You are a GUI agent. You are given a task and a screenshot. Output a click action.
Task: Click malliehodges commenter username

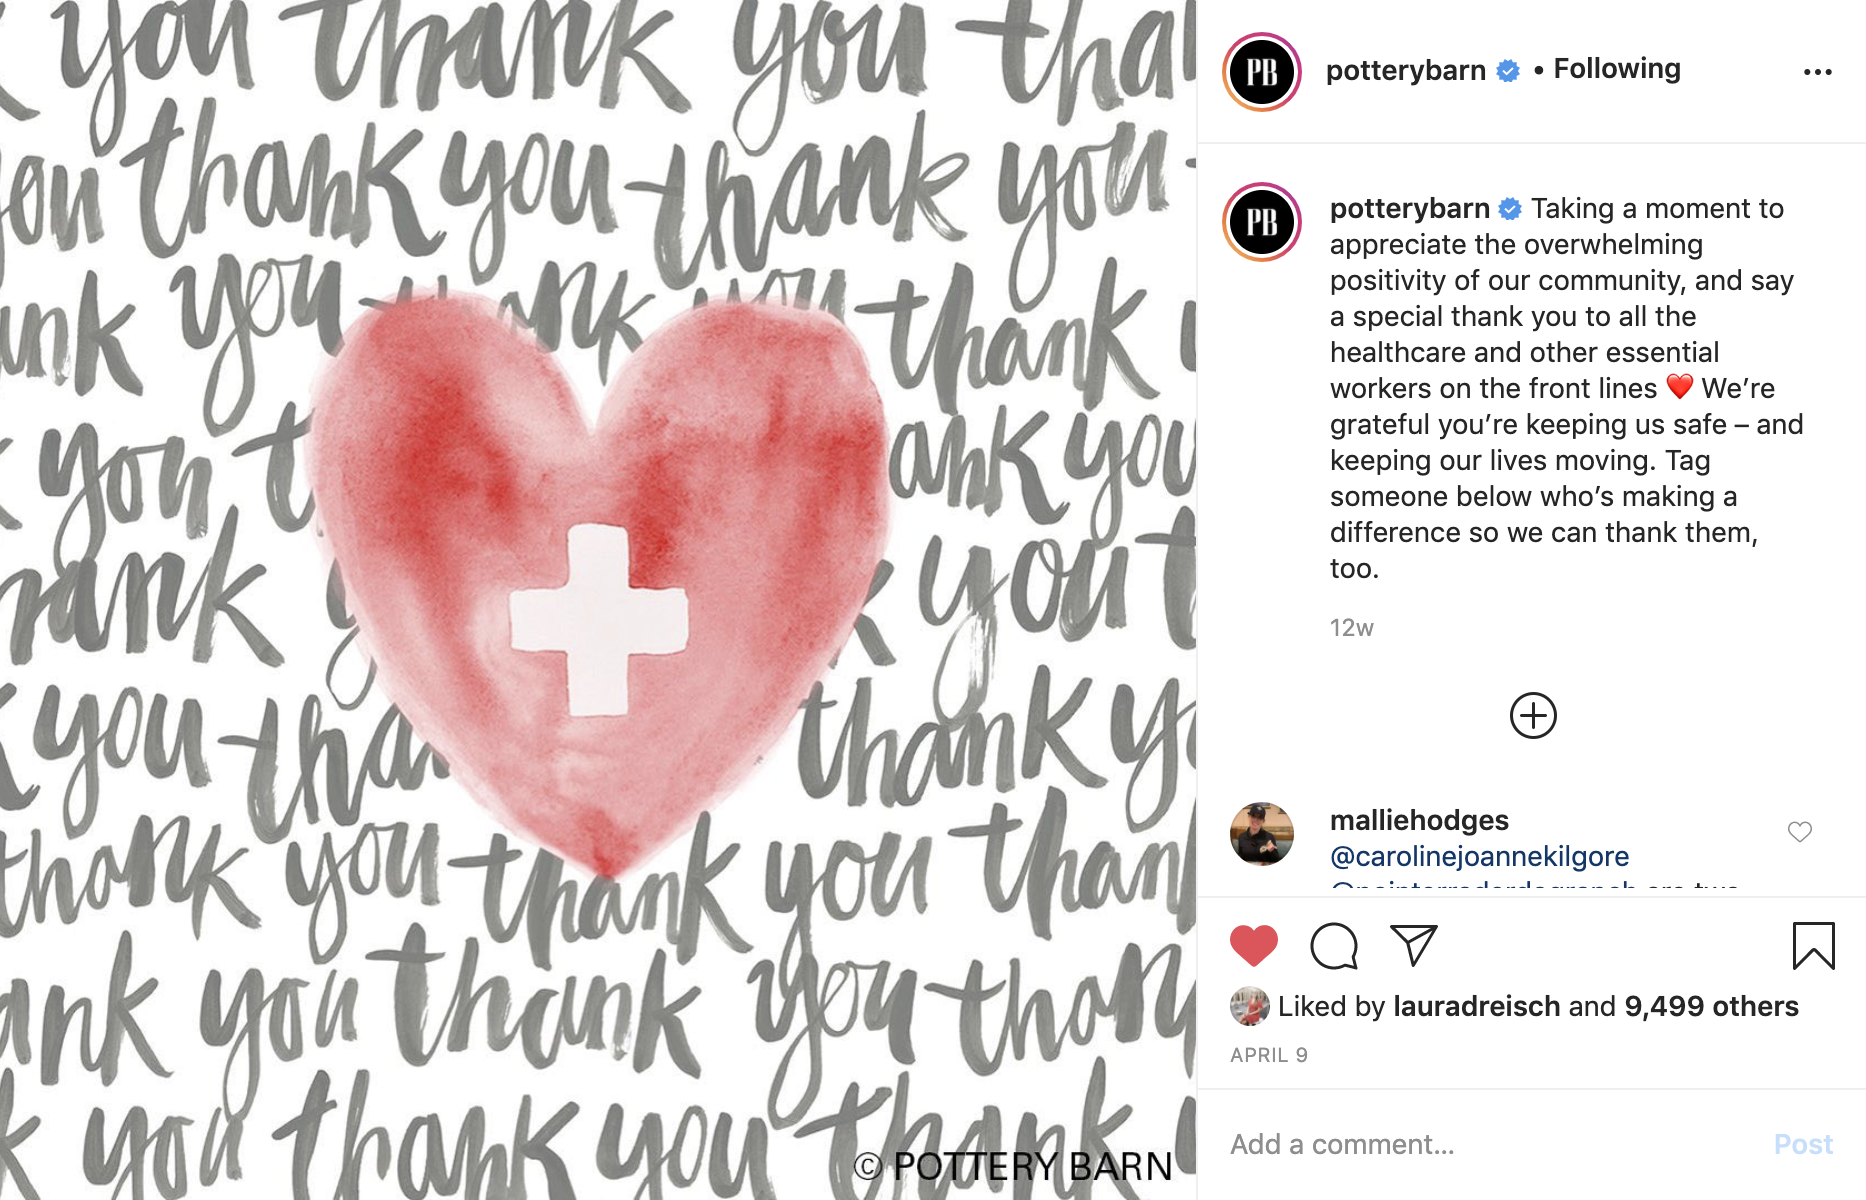(1419, 821)
